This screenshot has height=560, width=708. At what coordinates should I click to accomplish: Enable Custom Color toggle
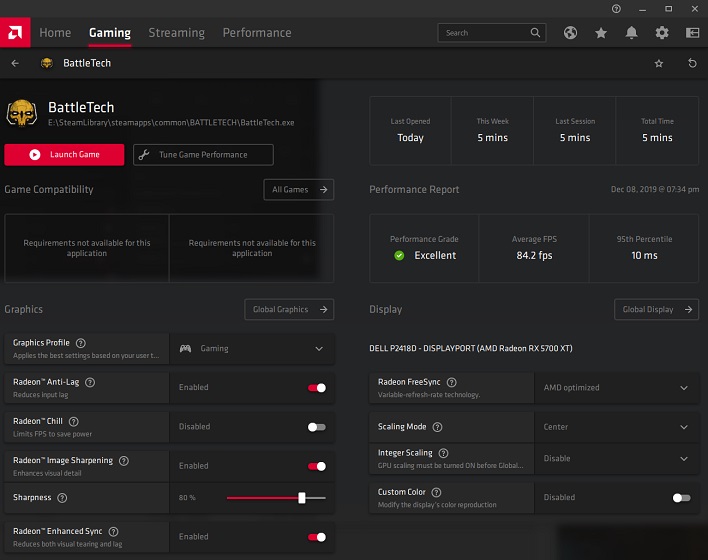681,498
